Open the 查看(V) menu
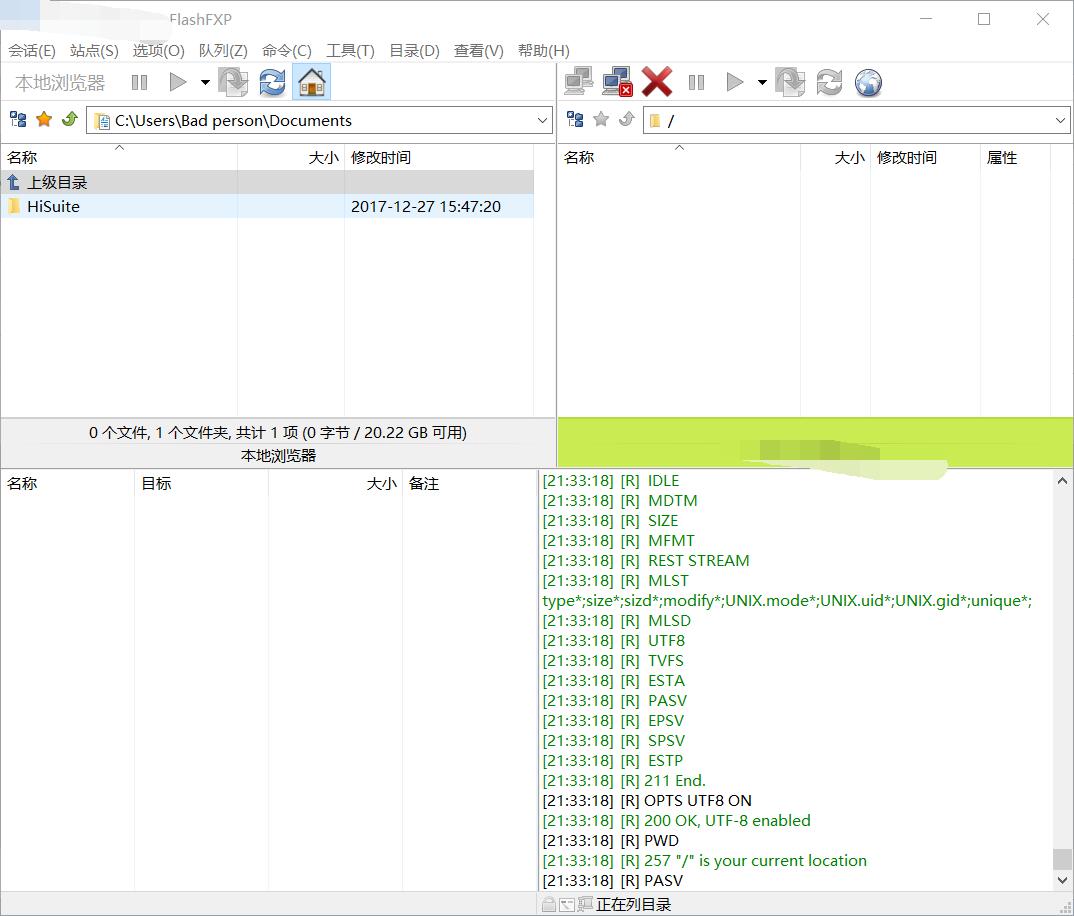The width and height of the screenshot is (1074, 916). (478, 51)
